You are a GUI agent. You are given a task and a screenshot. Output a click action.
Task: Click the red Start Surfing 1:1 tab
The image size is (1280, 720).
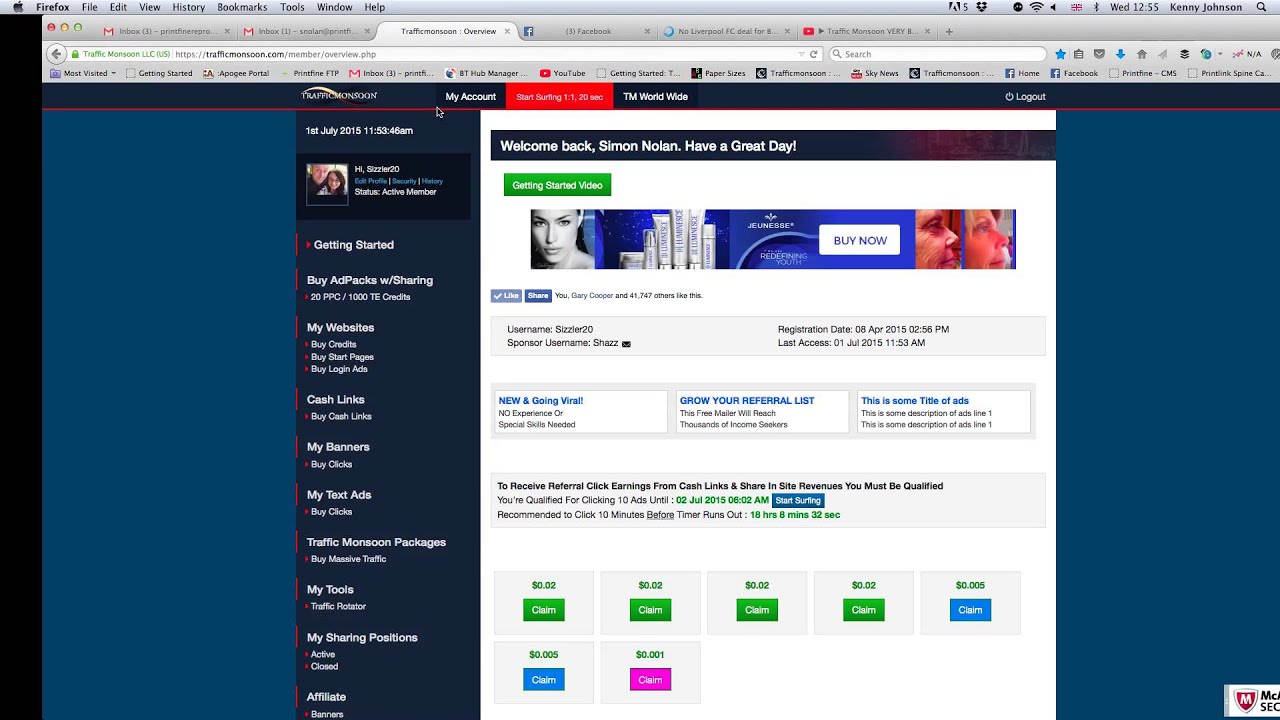[559, 97]
